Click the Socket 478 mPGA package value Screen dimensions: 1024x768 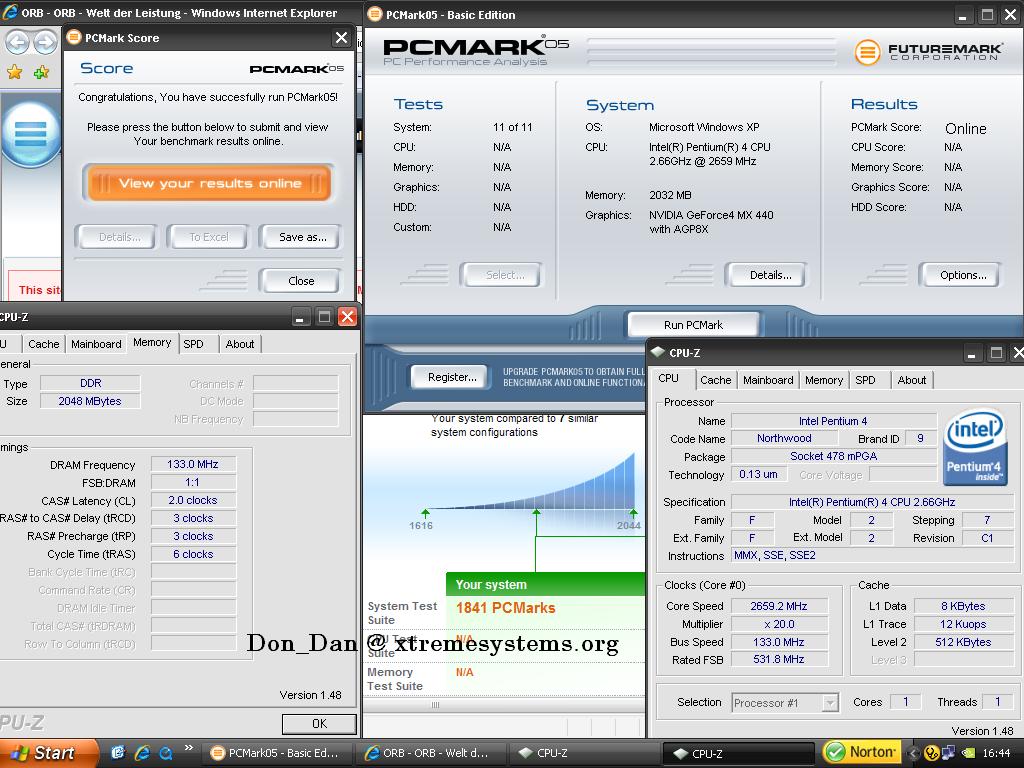click(833, 456)
